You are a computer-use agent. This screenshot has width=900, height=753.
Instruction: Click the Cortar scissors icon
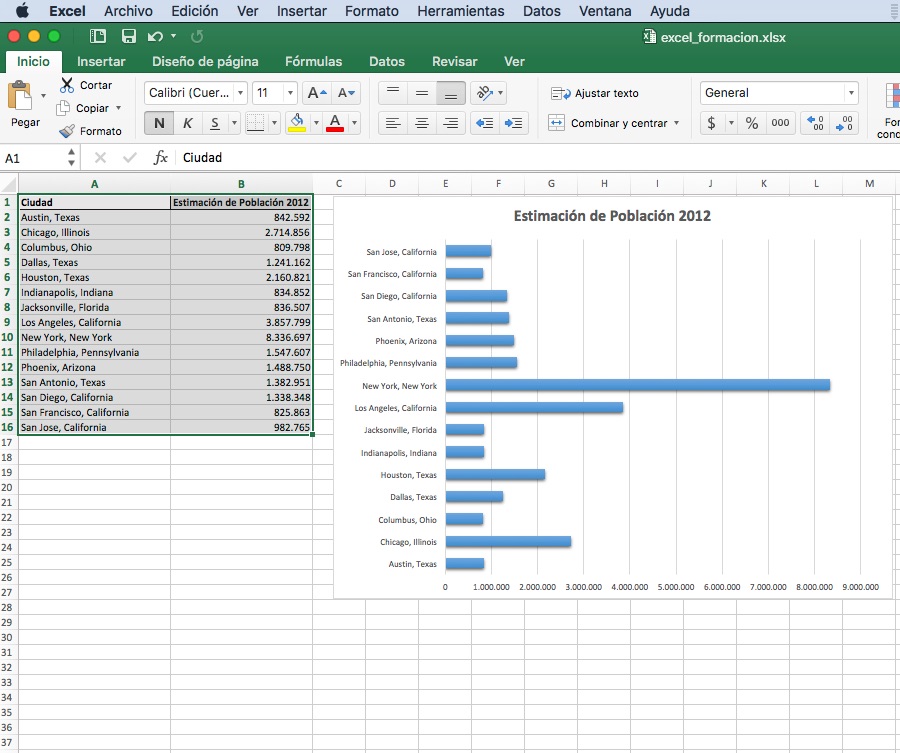click(x=67, y=85)
